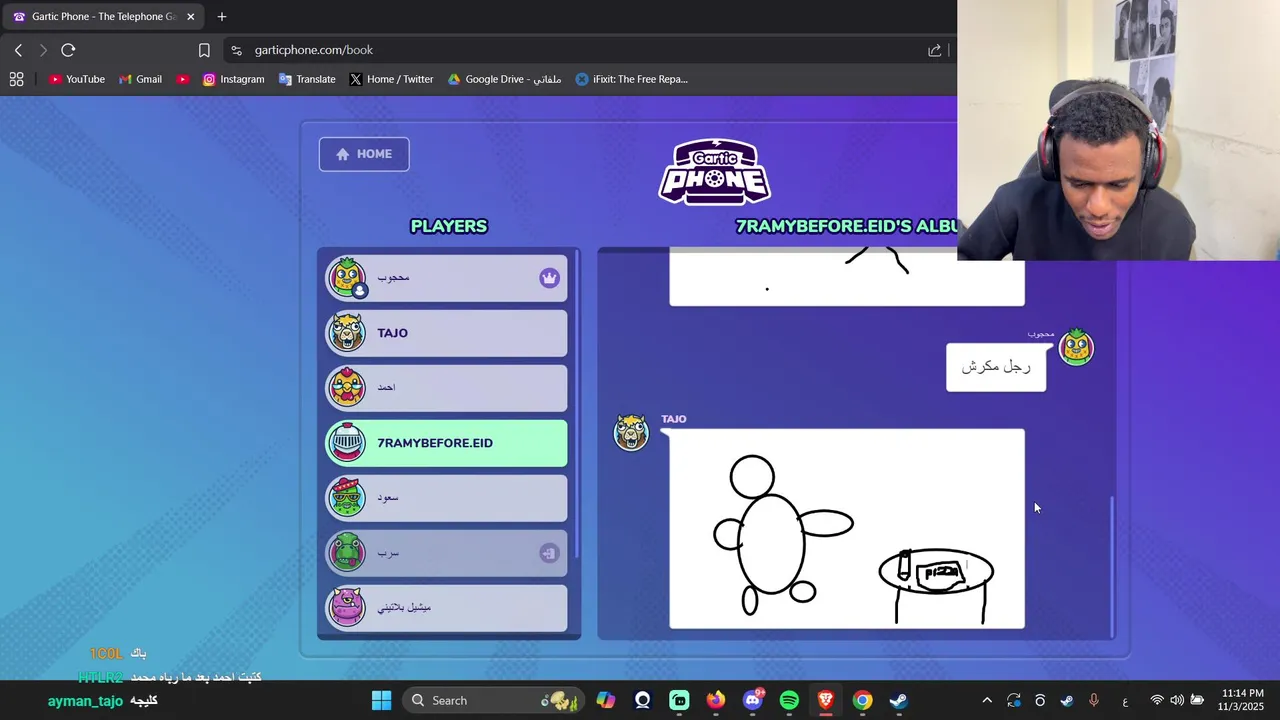Click TAJO's avatar beside the drawing

(x=631, y=432)
